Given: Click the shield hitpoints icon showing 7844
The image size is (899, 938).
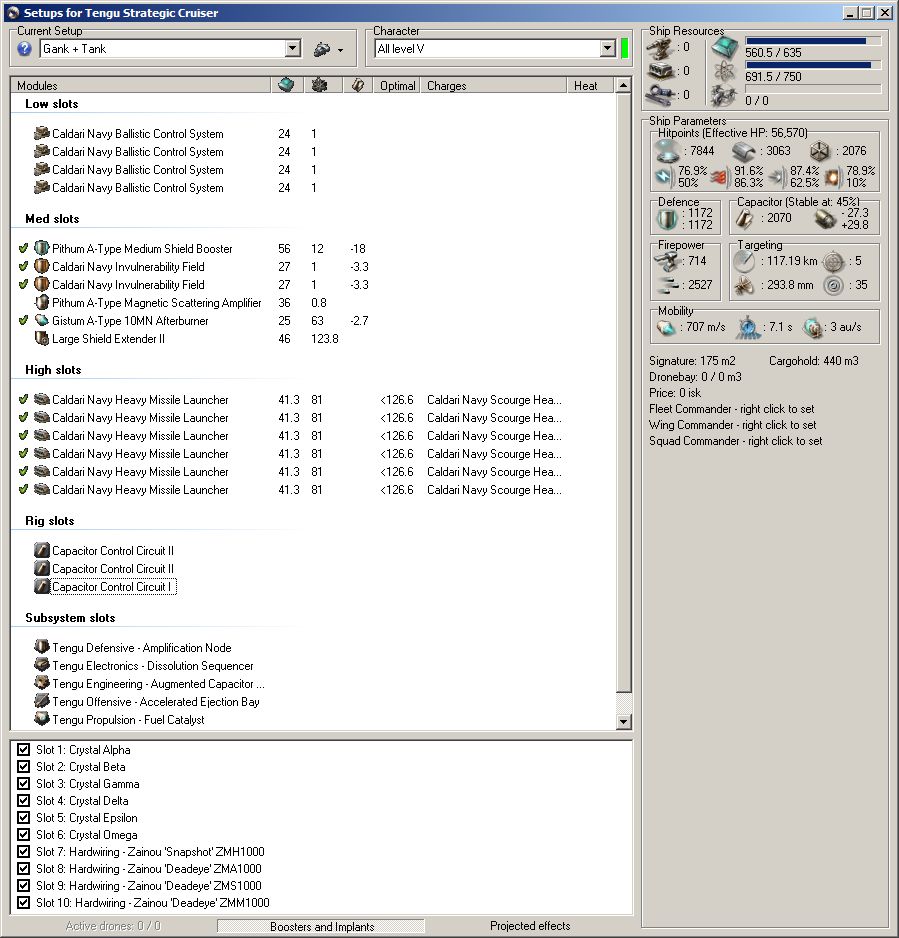Looking at the screenshot, I should pos(668,151).
